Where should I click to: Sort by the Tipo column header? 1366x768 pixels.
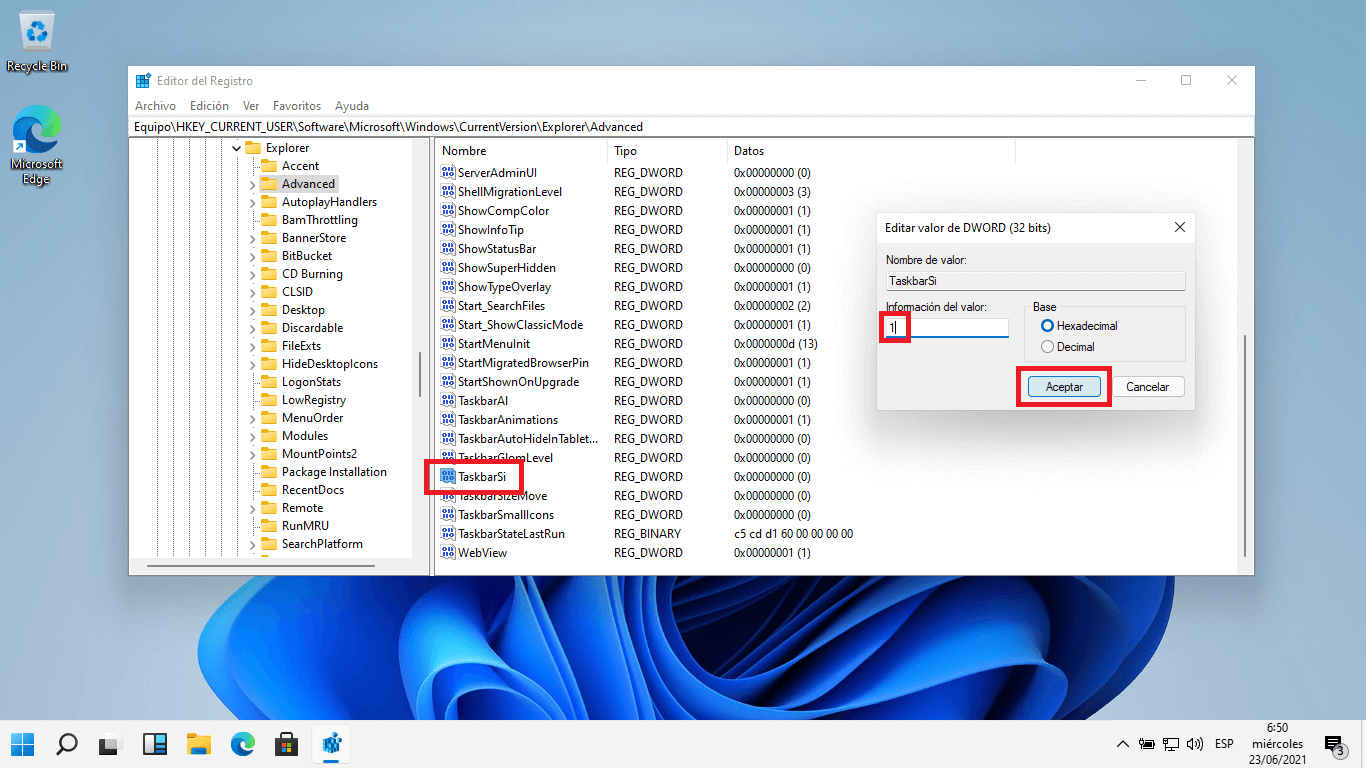coord(667,151)
